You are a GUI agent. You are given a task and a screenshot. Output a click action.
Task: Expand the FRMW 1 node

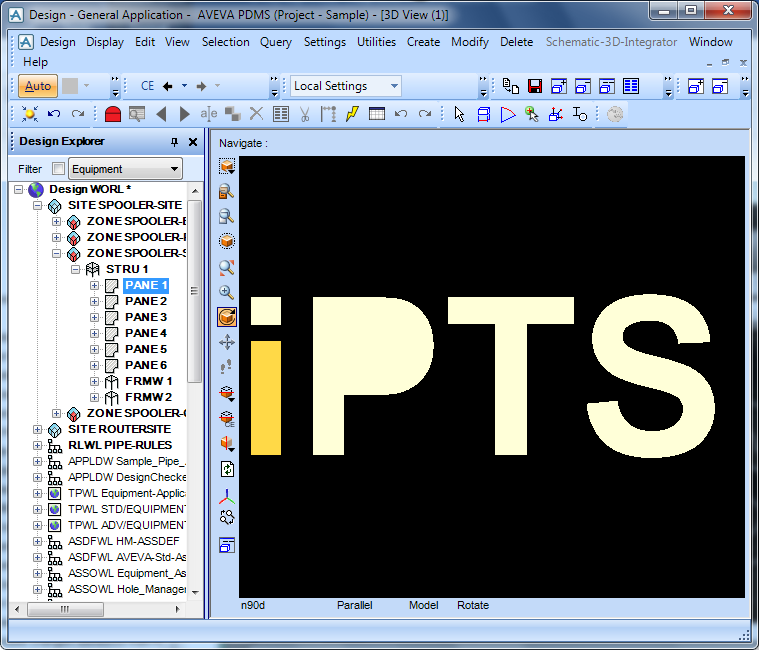pyautogui.click(x=94, y=381)
